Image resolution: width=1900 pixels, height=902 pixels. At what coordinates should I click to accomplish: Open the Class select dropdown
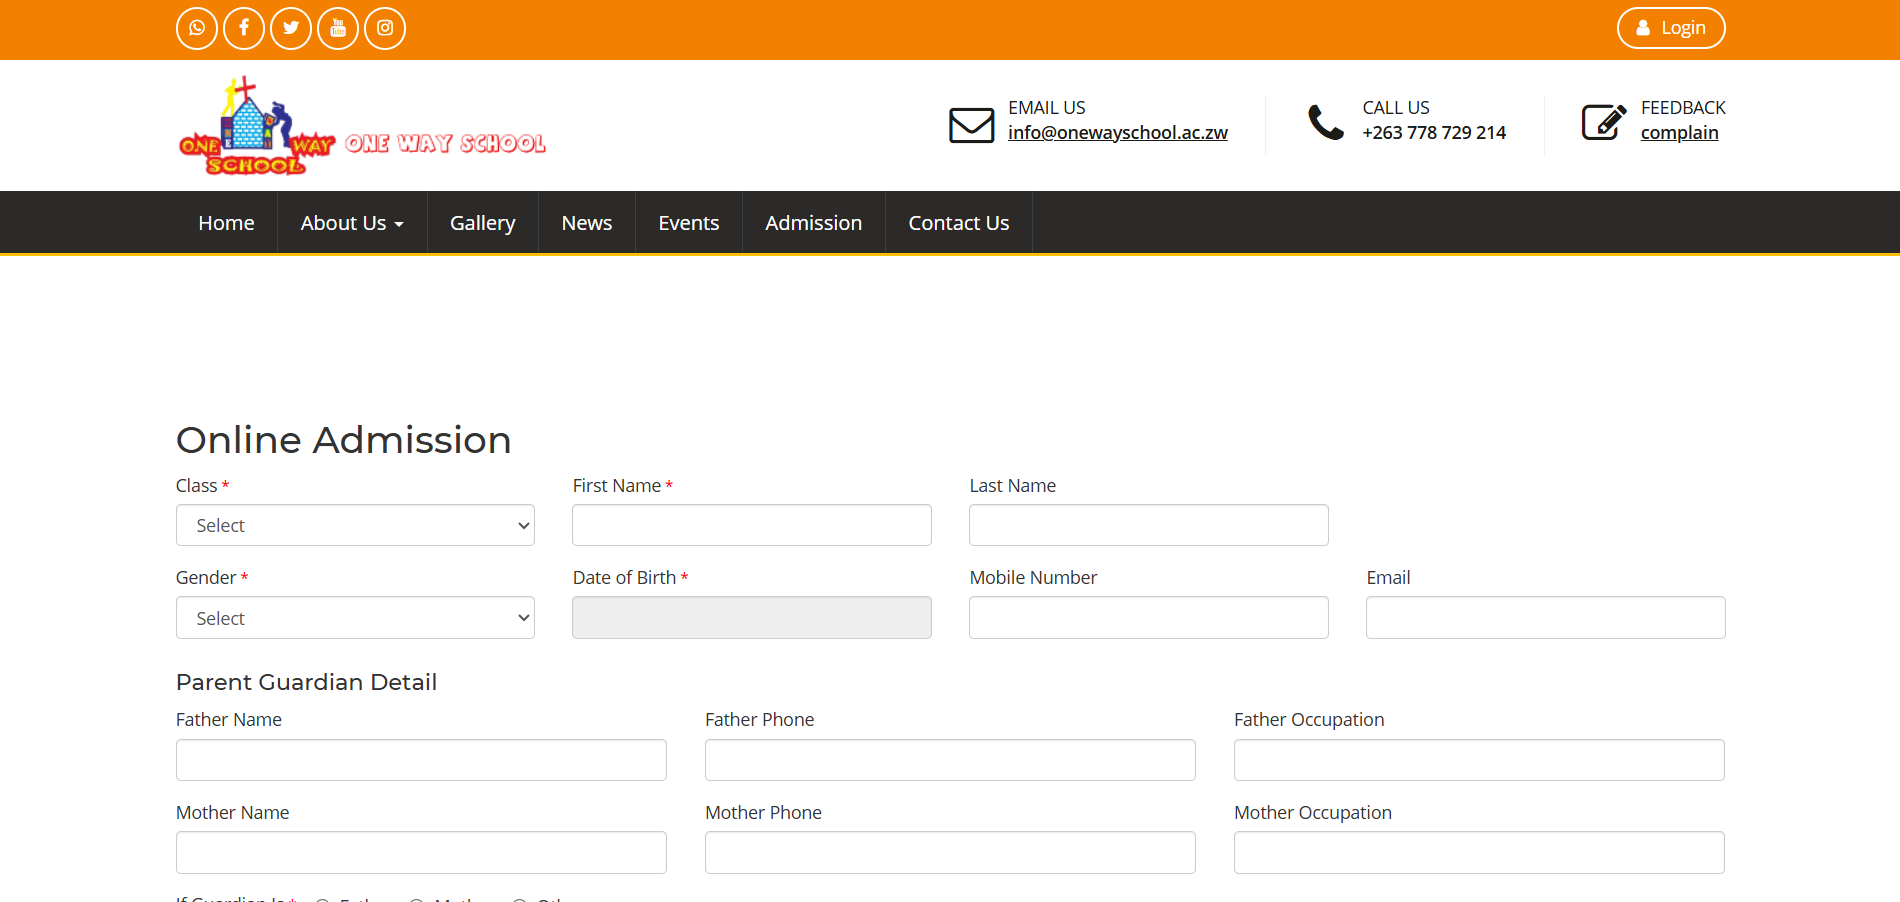tap(355, 525)
